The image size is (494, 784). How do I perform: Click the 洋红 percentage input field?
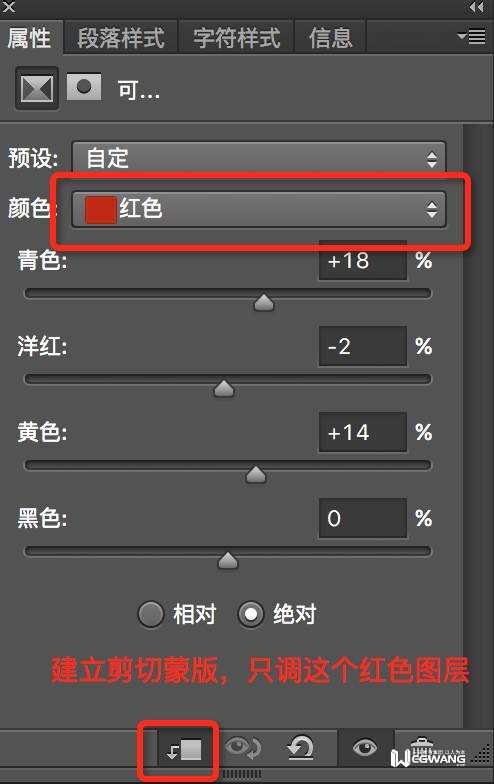click(x=362, y=346)
